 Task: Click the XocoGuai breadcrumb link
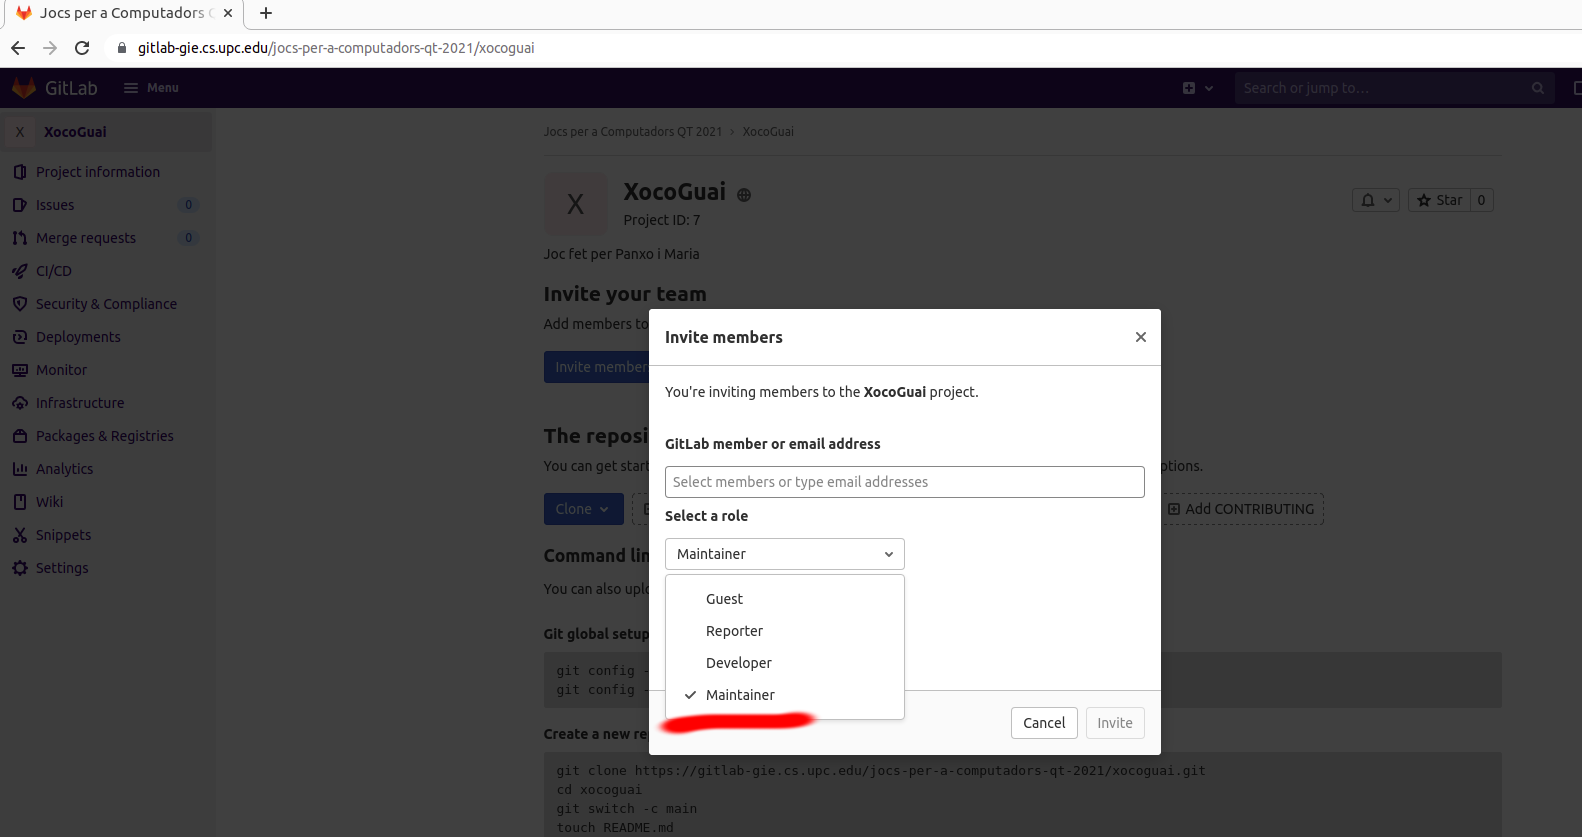pyautogui.click(x=768, y=132)
